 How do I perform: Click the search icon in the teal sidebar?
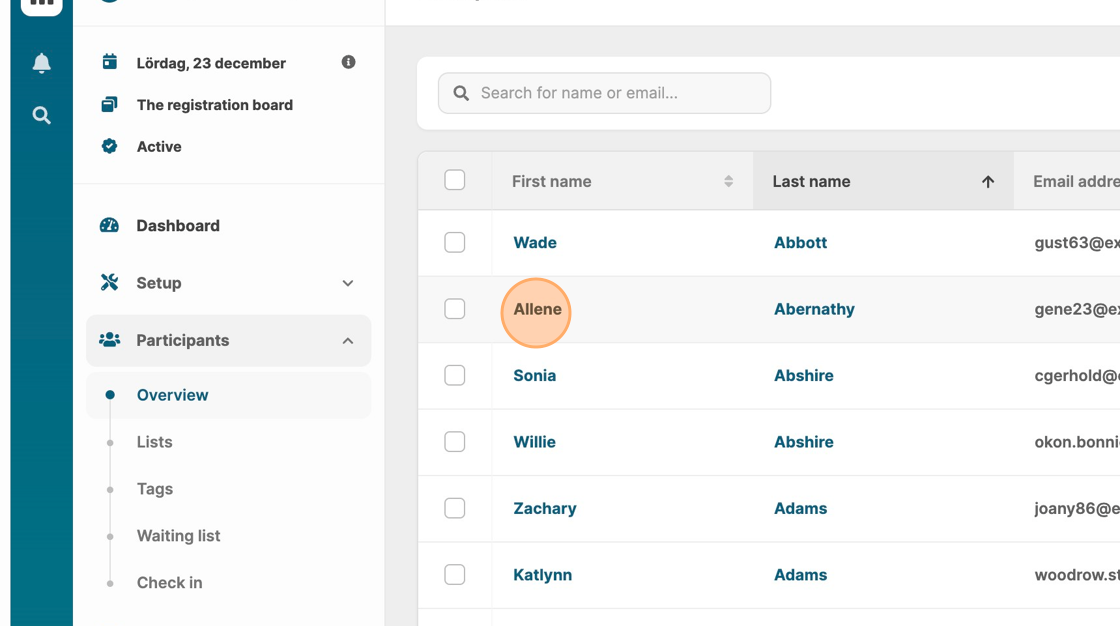[41, 115]
